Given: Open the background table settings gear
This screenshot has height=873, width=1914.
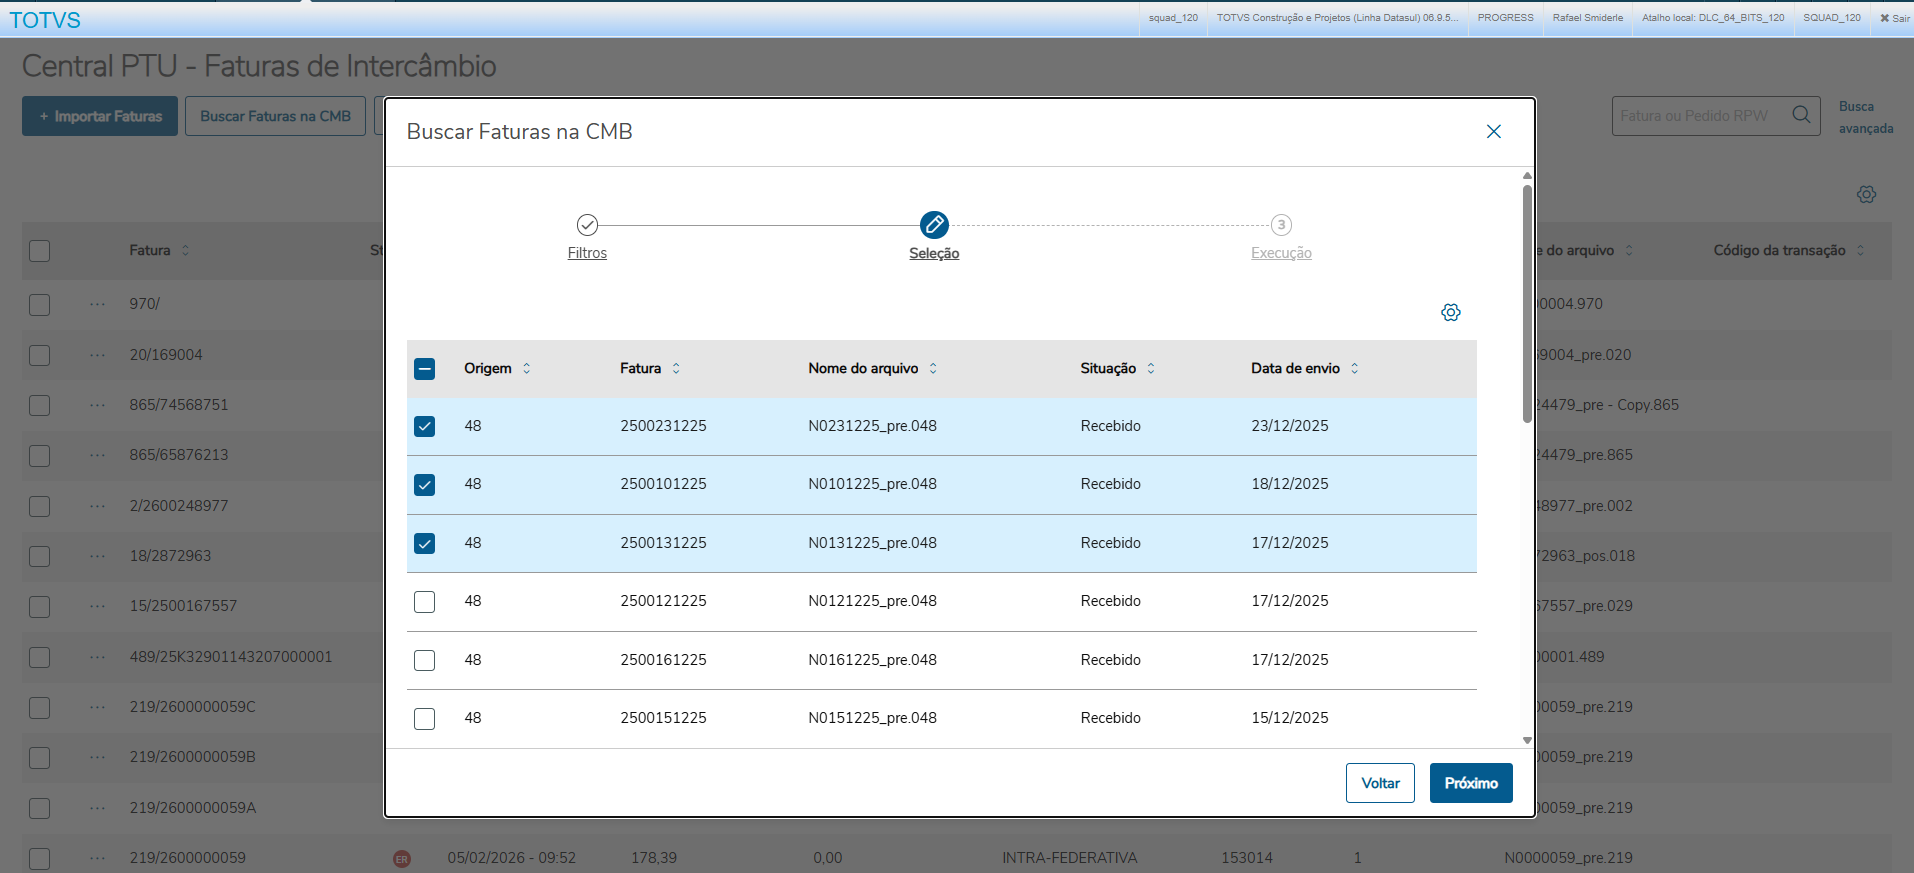Looking at the screenshot, I should click(1866, 195).
